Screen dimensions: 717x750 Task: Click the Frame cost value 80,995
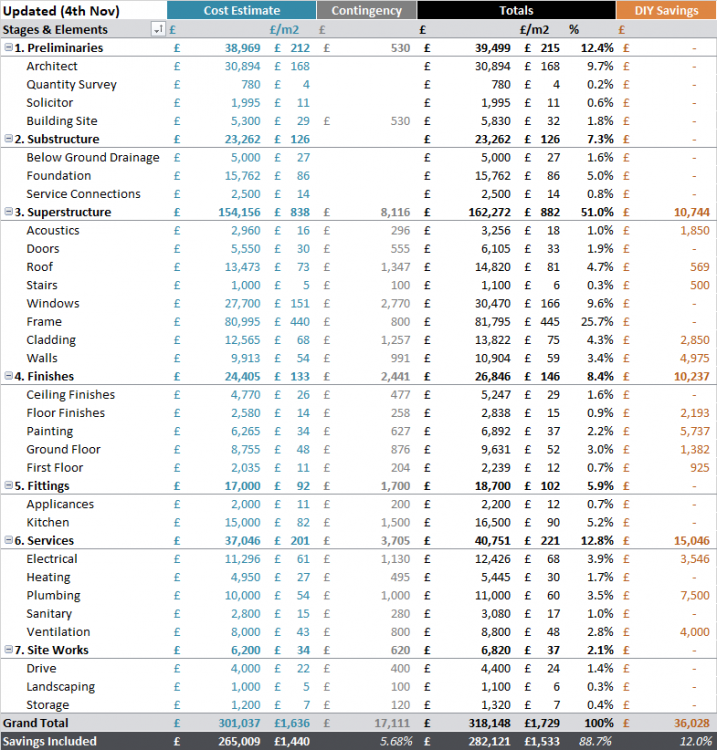[243, 321]
